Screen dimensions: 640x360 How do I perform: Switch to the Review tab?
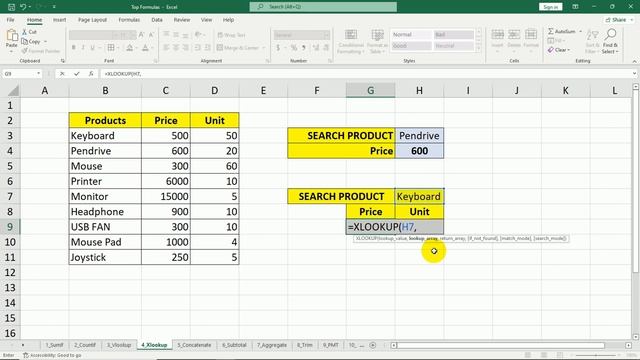coord(182,20)
